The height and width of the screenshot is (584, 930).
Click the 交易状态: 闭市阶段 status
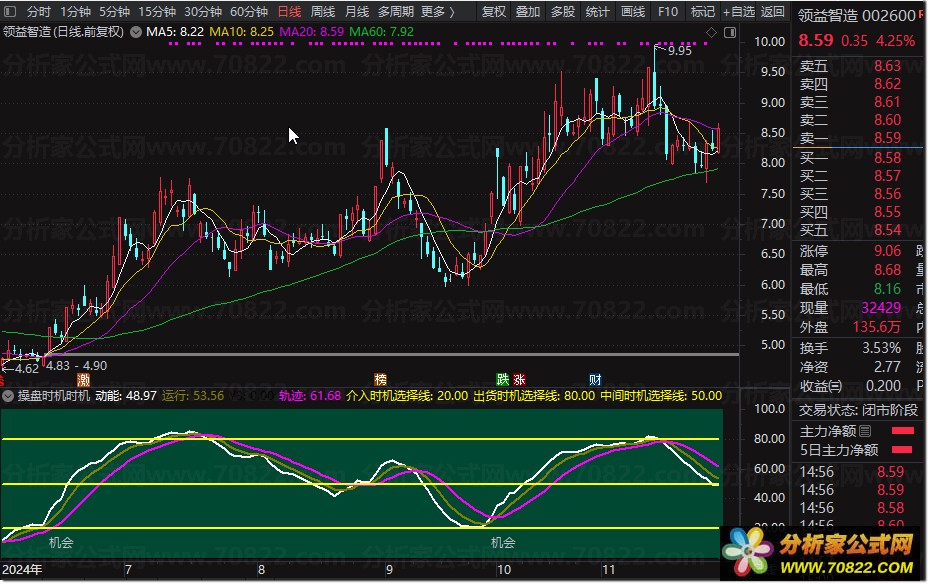[858, 410]
